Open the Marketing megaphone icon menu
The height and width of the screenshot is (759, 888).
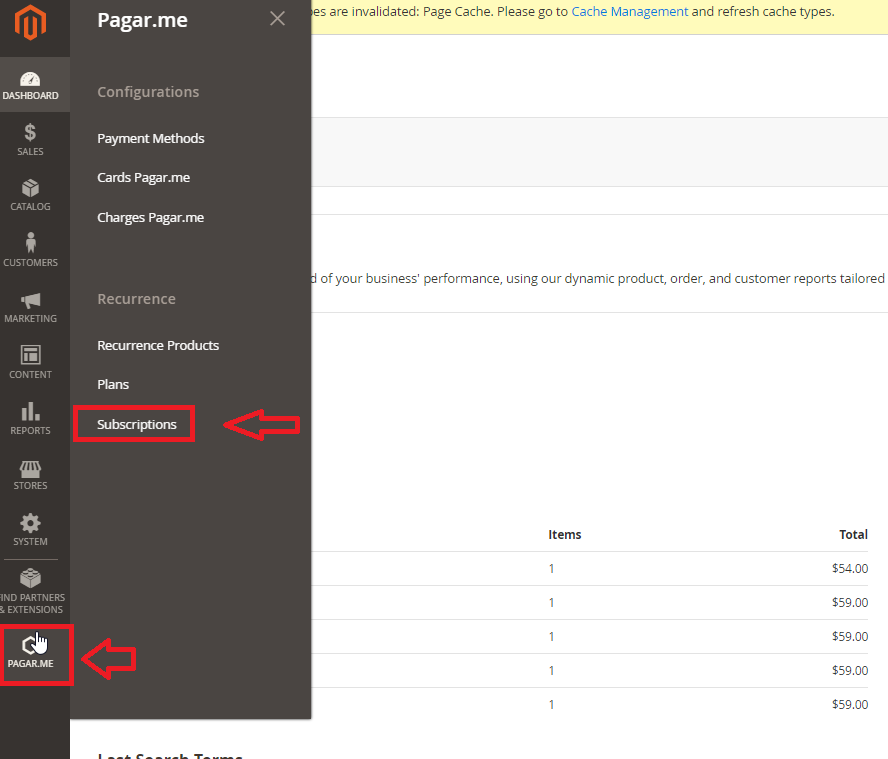click(31, 307)
